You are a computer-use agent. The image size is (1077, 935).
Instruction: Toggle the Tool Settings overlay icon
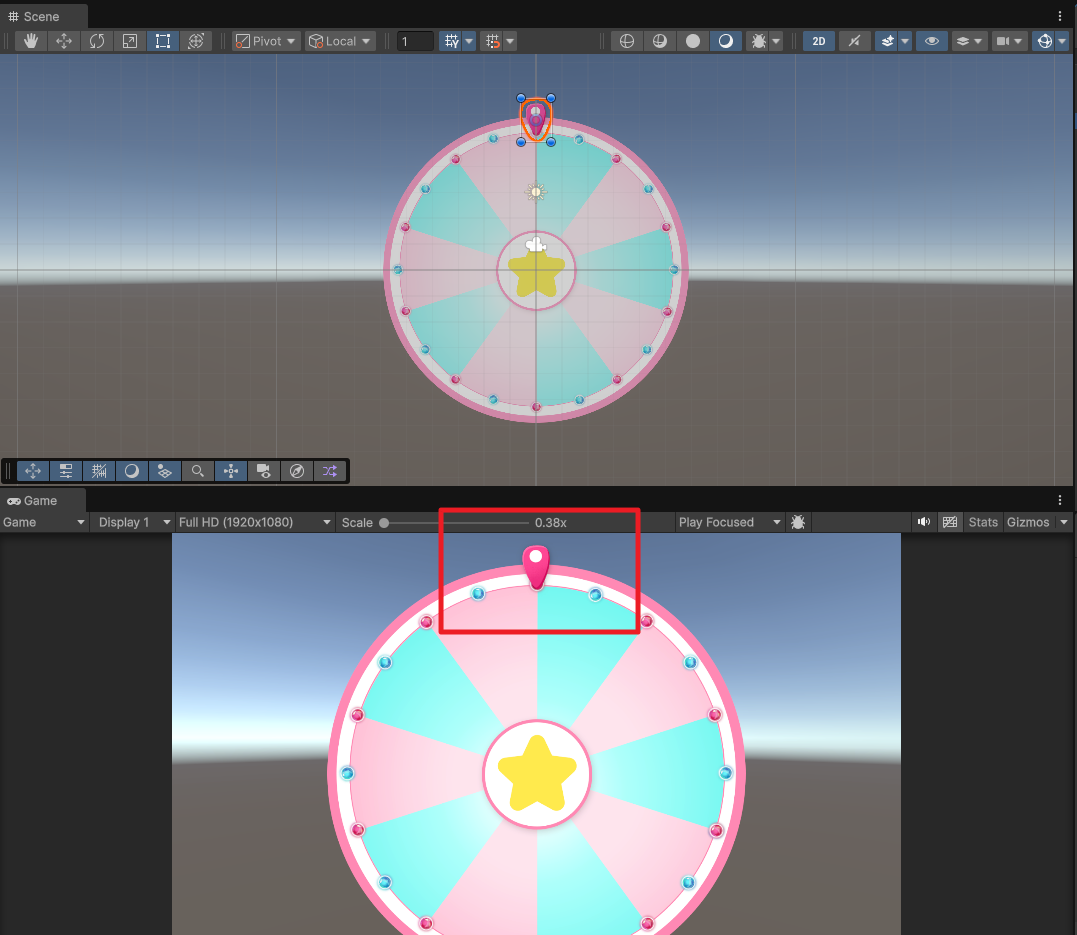(66, 471)
